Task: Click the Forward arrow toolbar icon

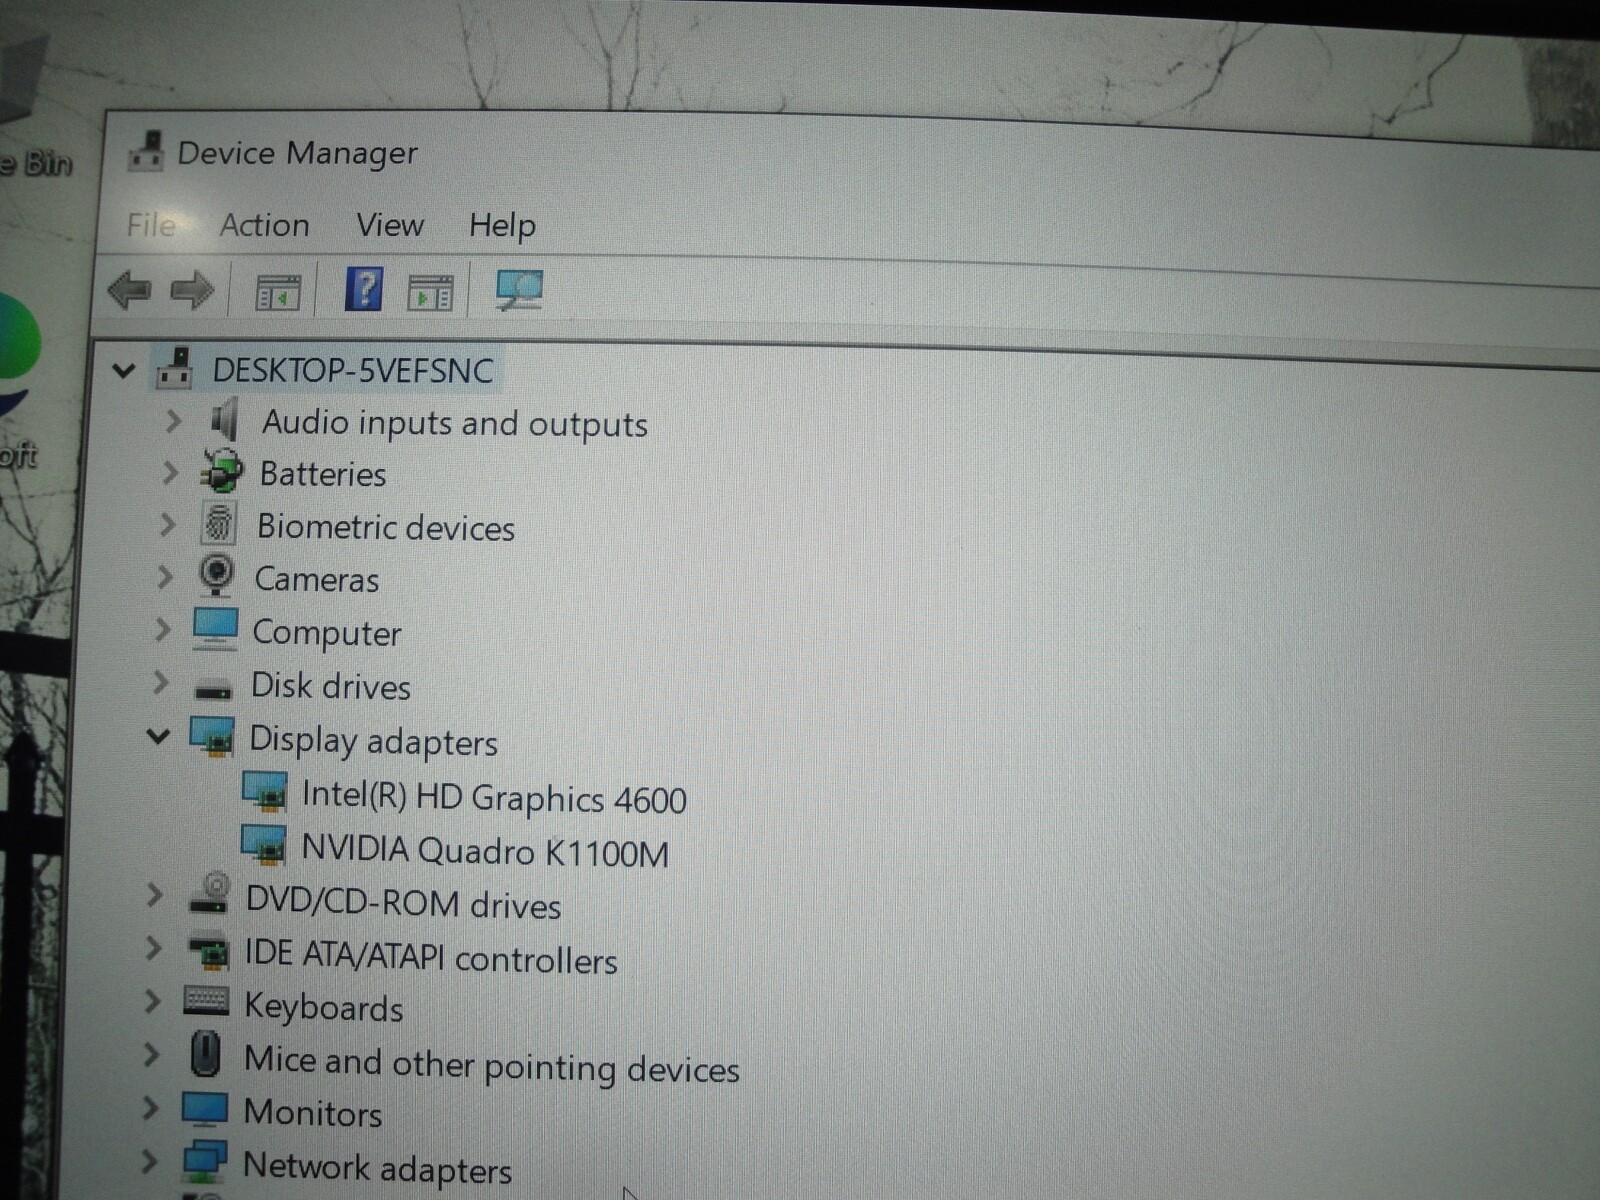Action: click(192, 291)
